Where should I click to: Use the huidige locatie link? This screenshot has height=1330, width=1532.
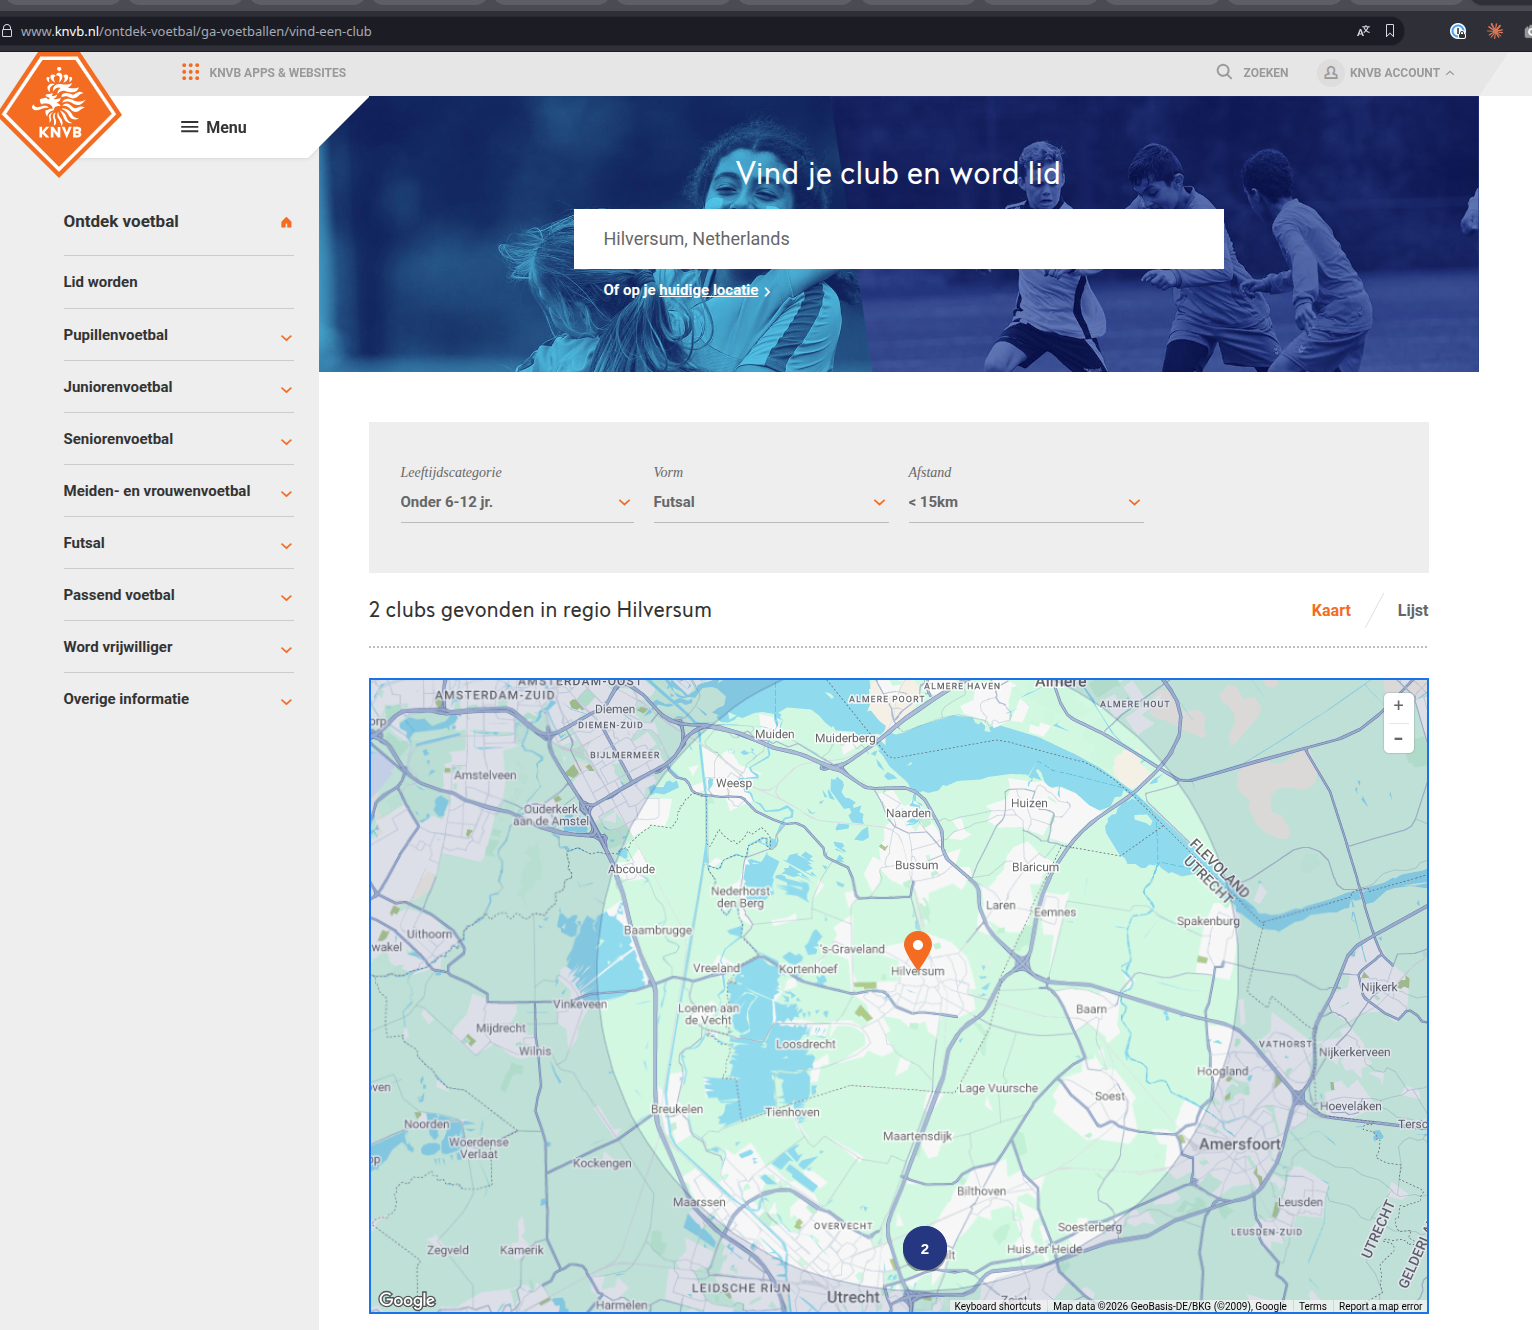pyautogui.click(x=708, y=290)
